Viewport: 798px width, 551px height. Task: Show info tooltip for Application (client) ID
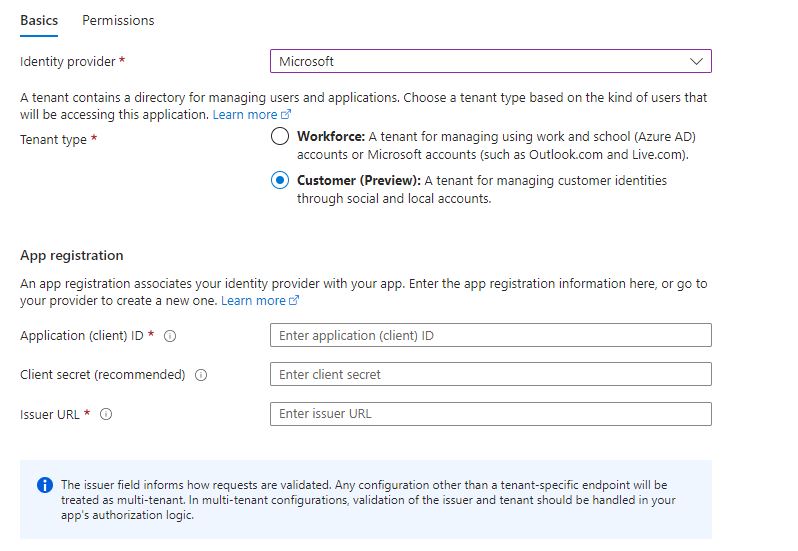[x=170, y=336]
